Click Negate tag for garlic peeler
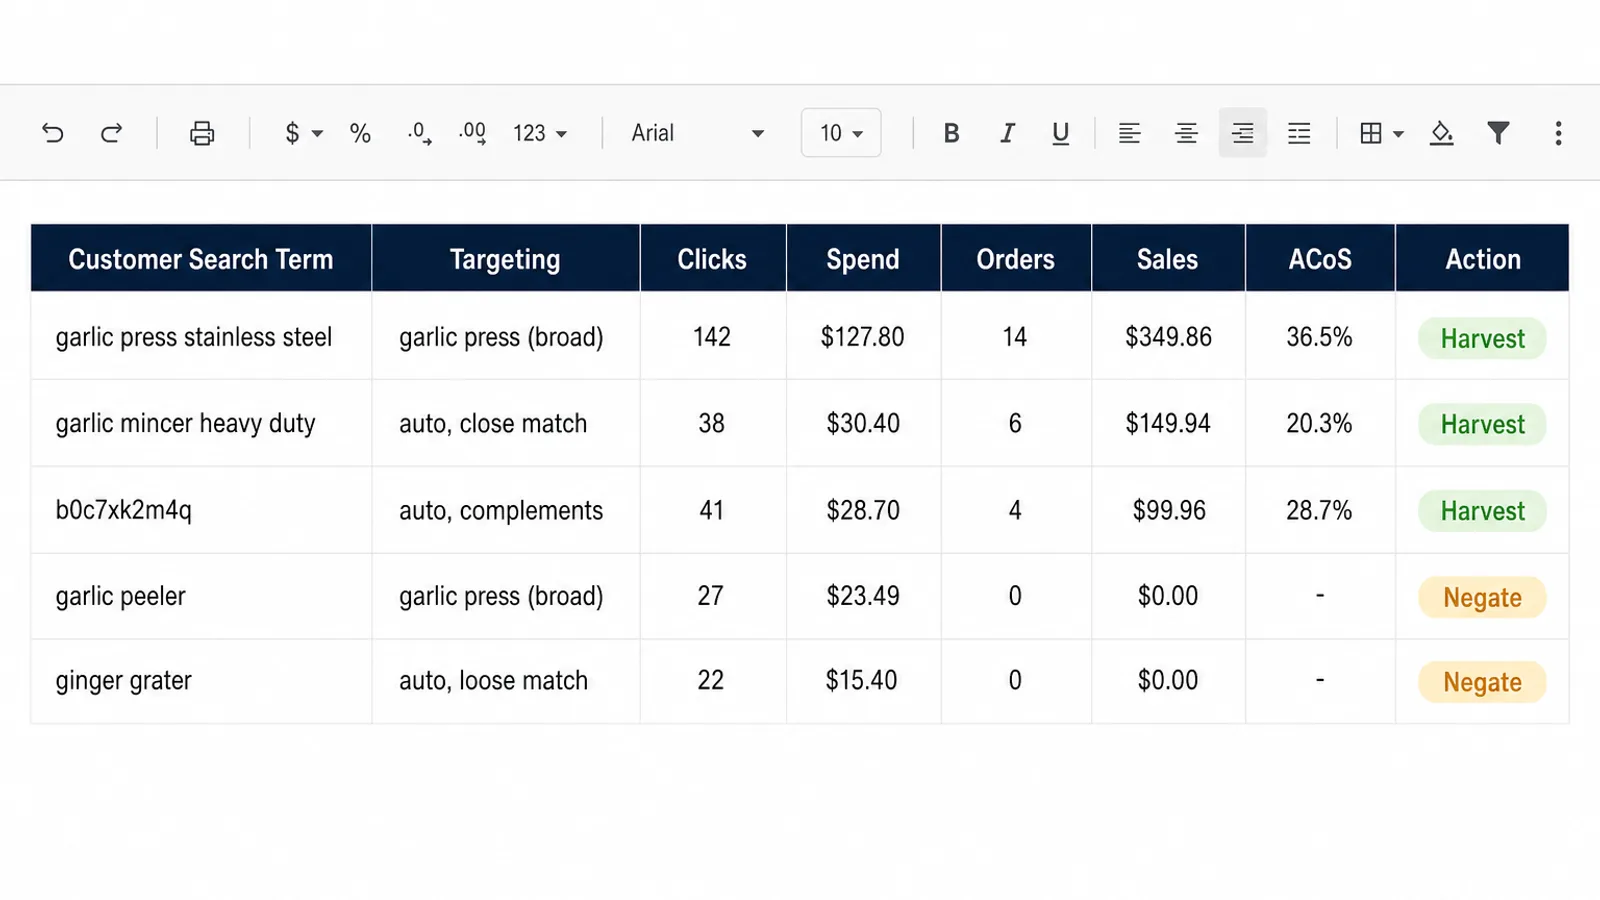The height and width of the screenshot is (900, 1600). tap(1482, 597)
